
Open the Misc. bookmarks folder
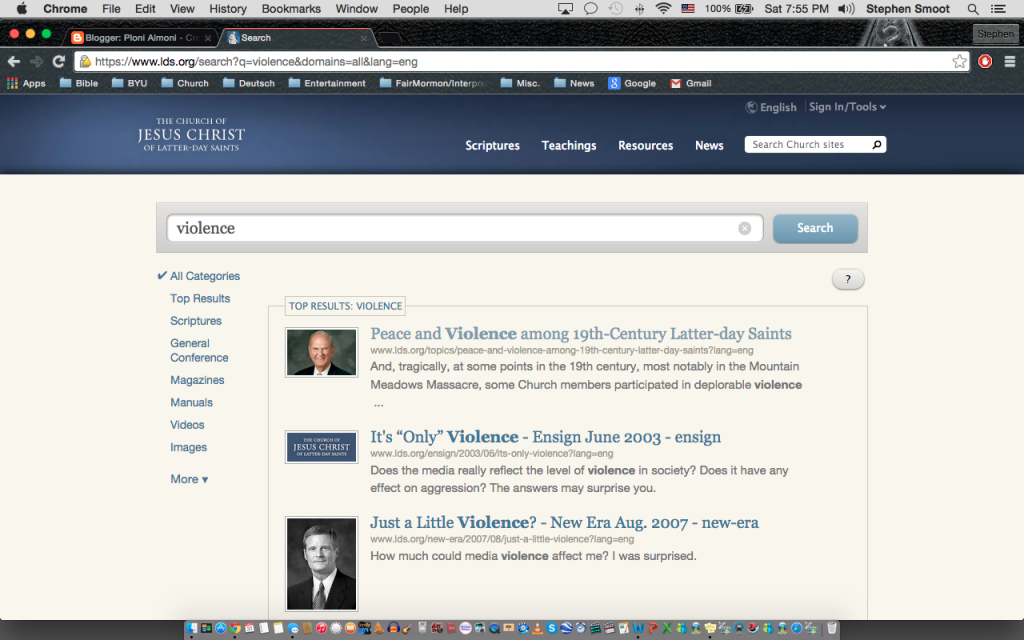(x=520, y=83)
